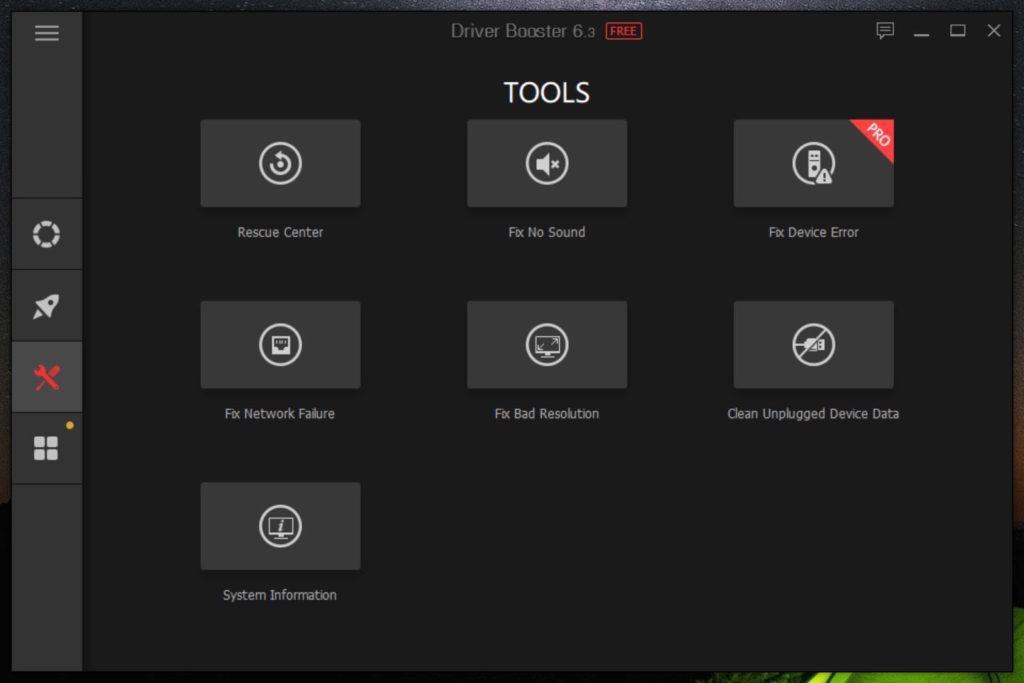
Task: Click the Fix Network Failure tile icon
Action: point(280,345)
